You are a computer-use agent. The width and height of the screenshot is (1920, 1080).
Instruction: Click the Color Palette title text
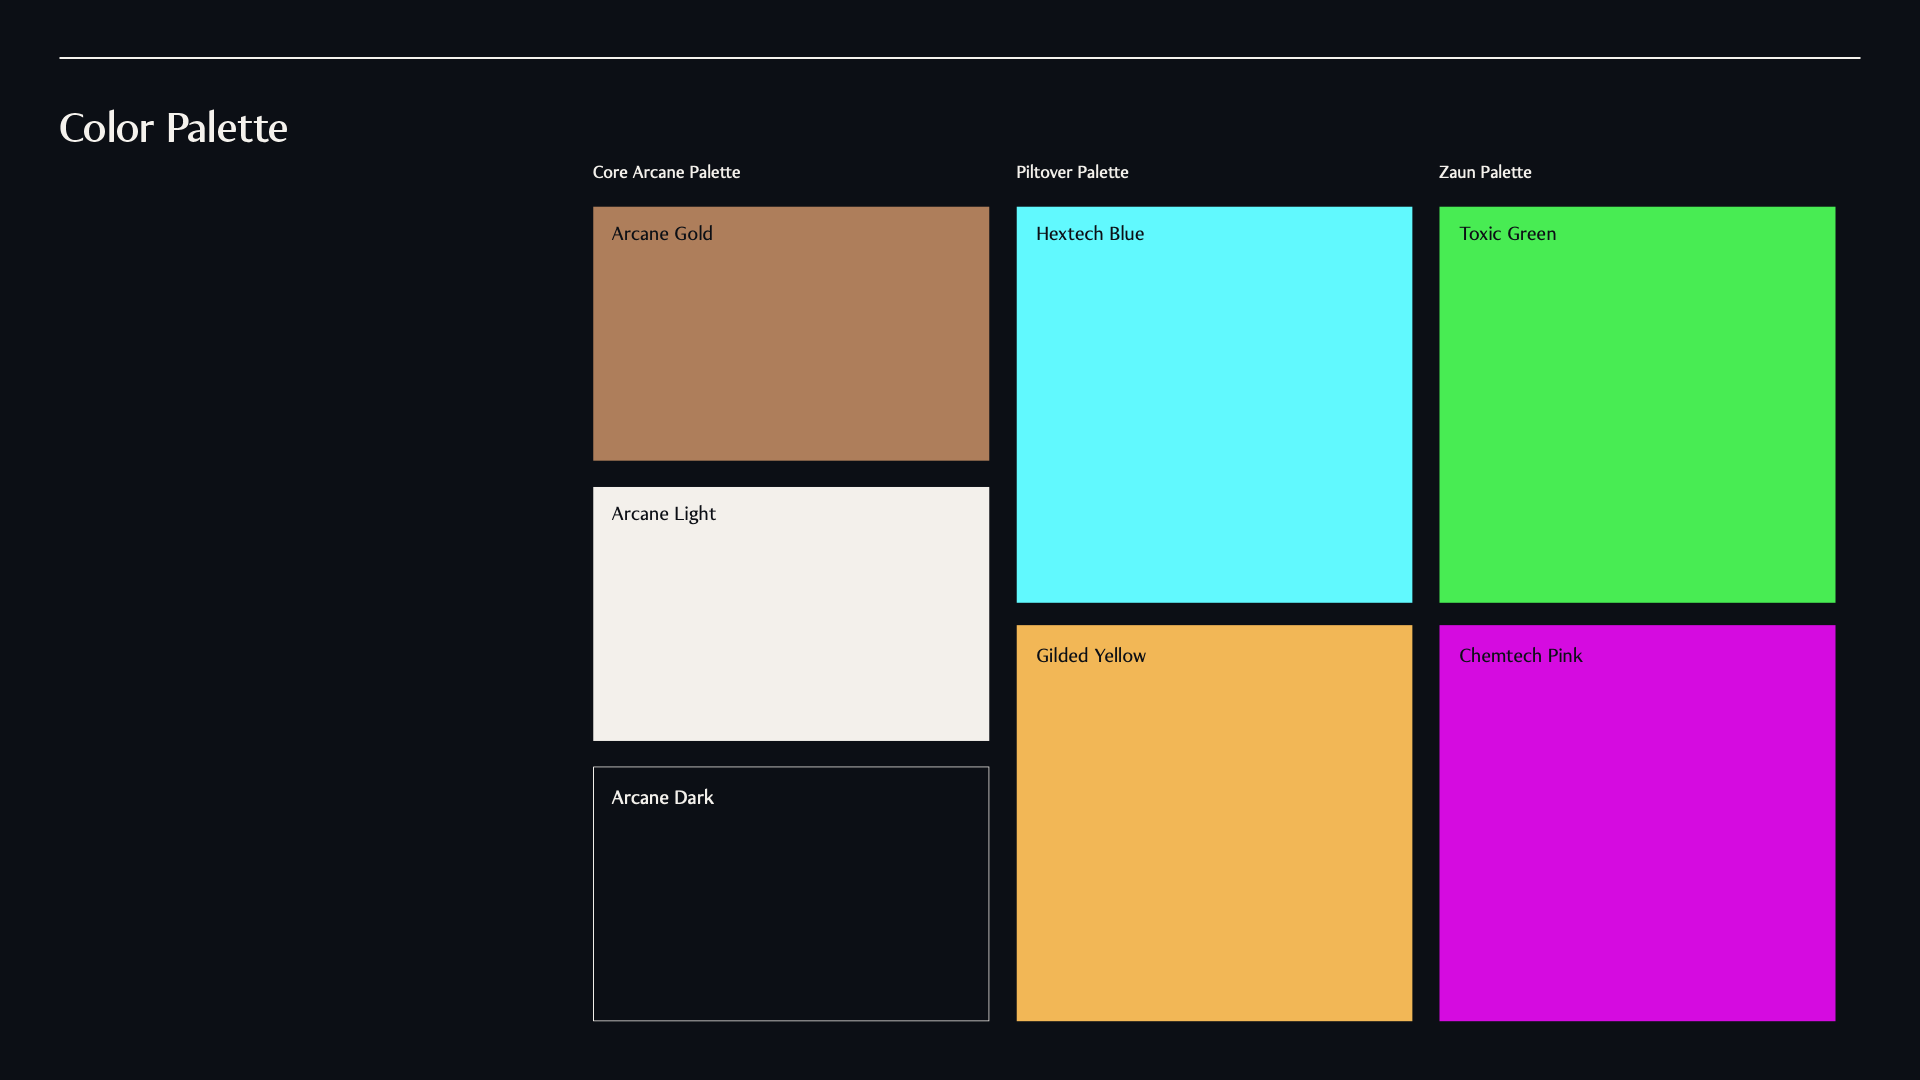click(x=173, y=128)
